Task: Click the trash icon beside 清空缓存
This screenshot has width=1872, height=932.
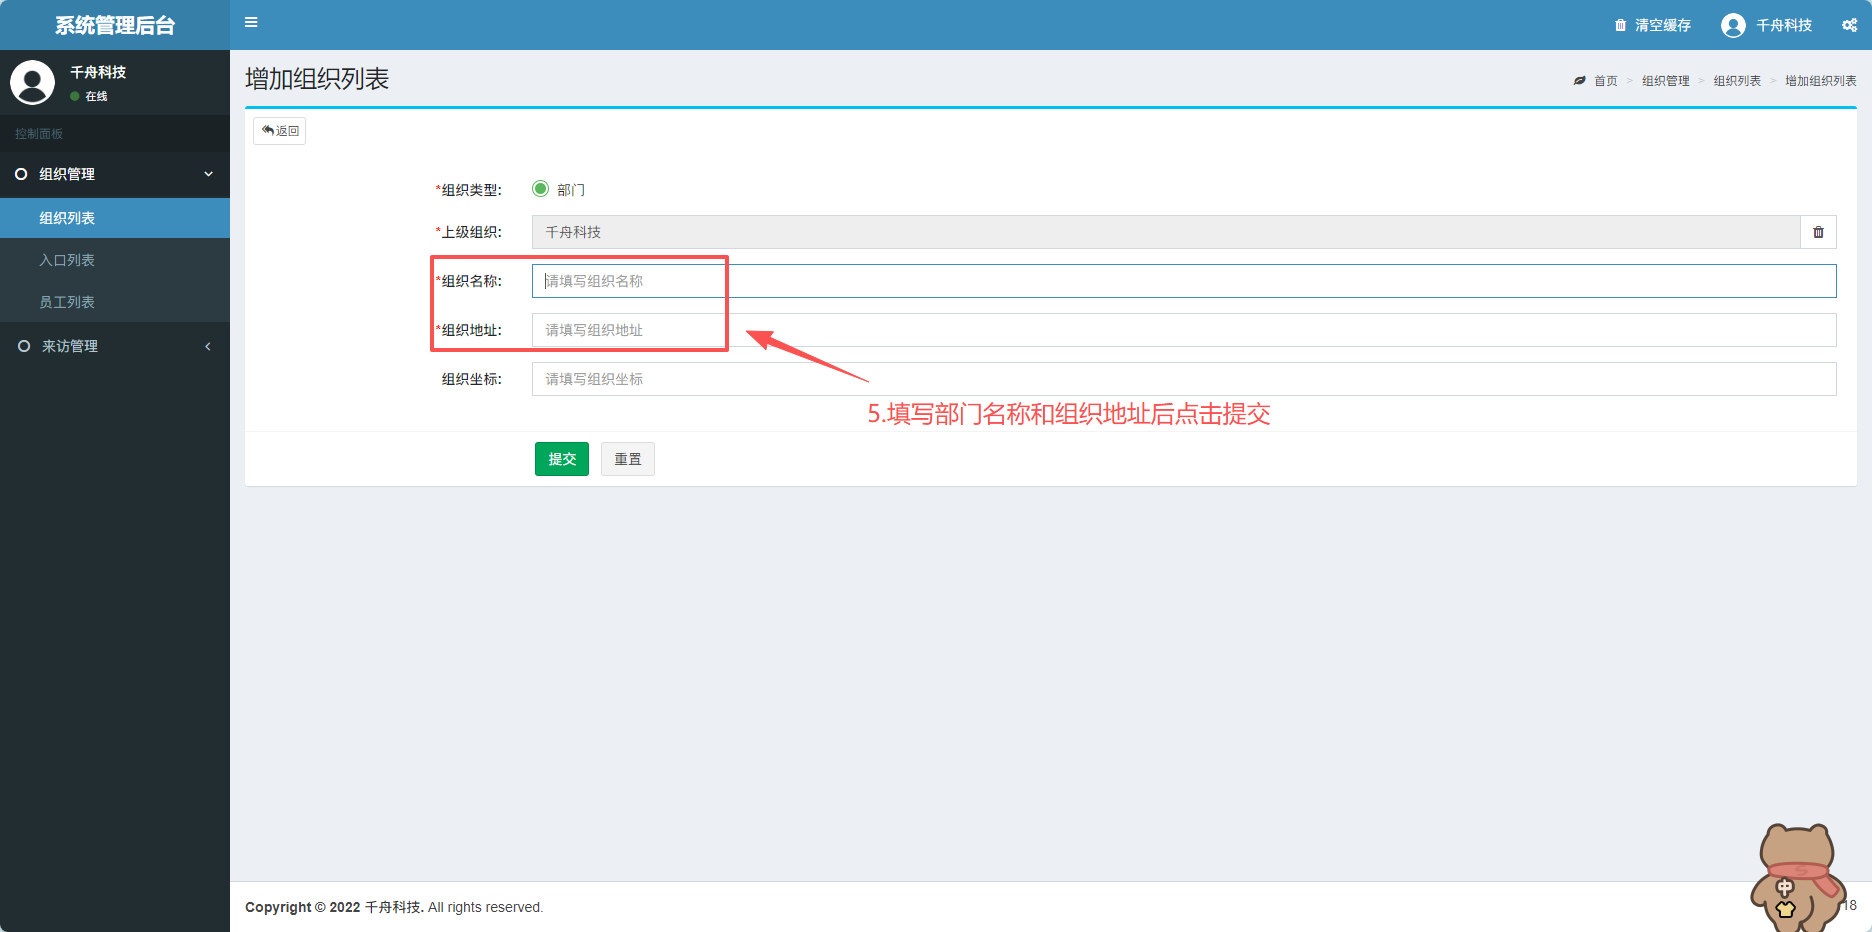Action: [1620, 25]
